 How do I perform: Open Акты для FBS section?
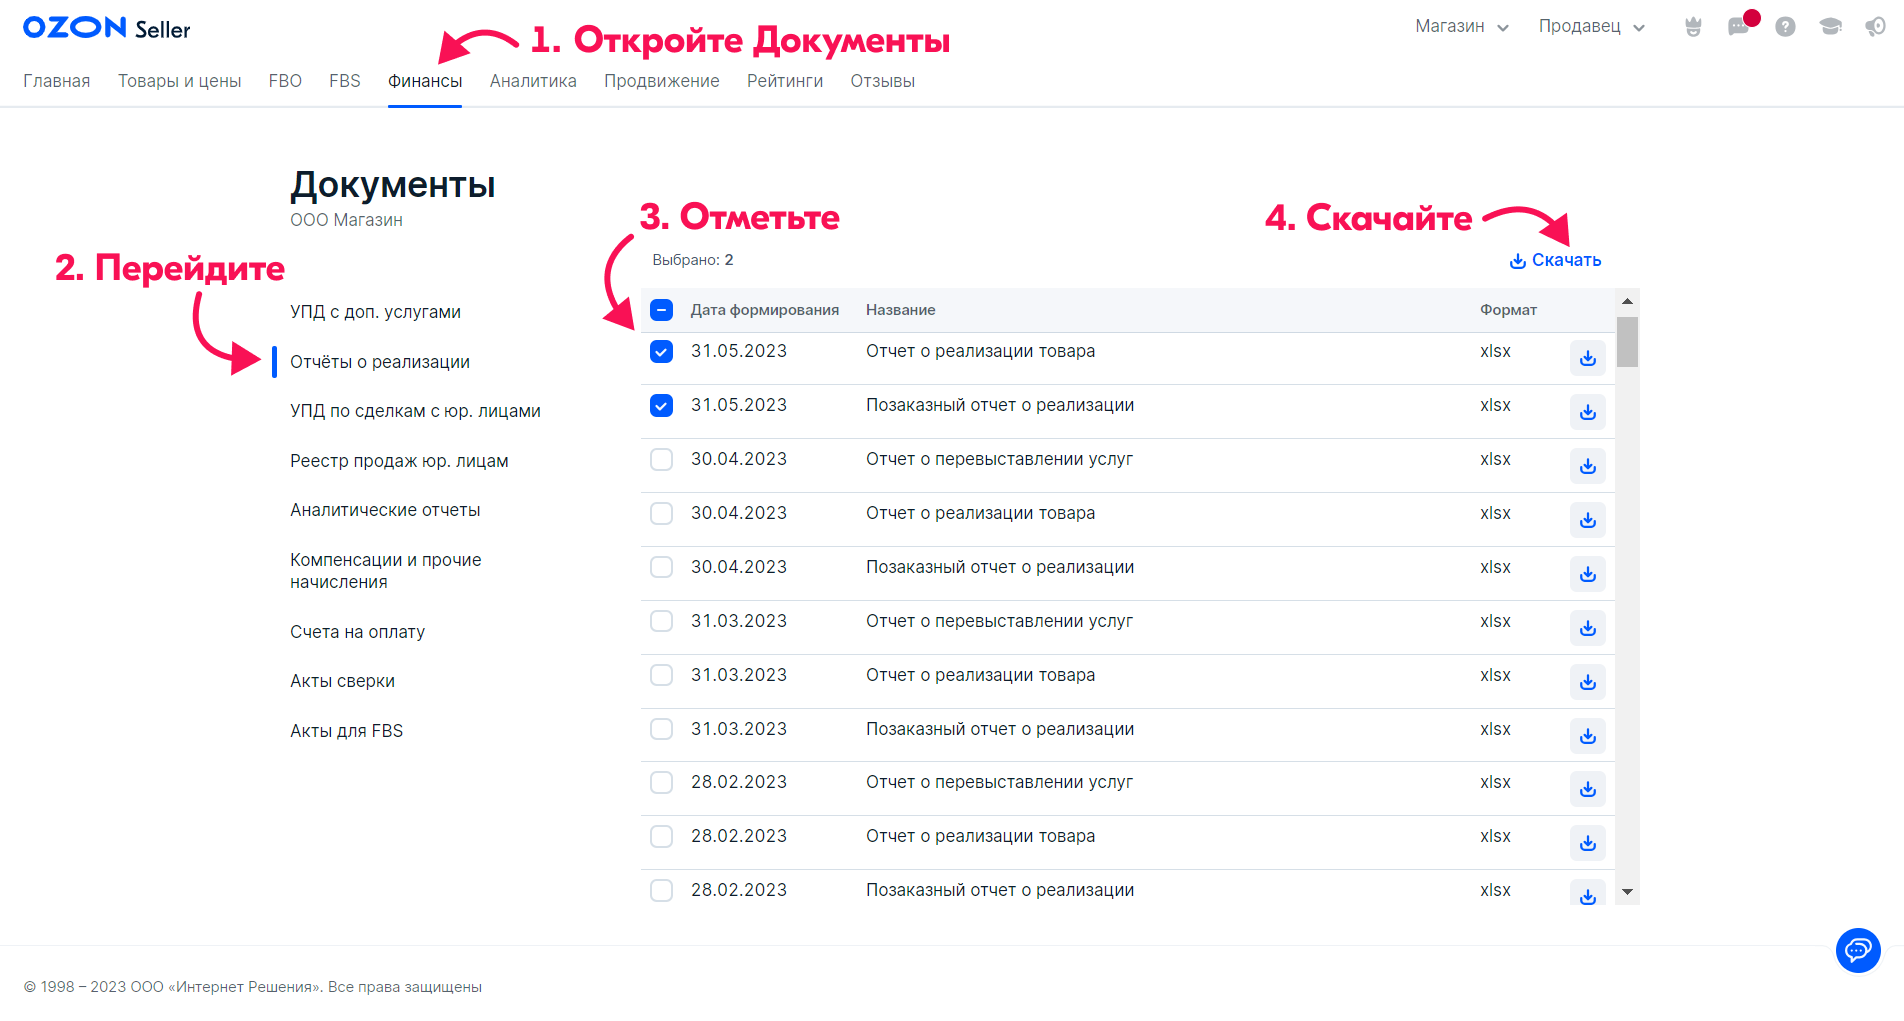click(x=346, y=731)
